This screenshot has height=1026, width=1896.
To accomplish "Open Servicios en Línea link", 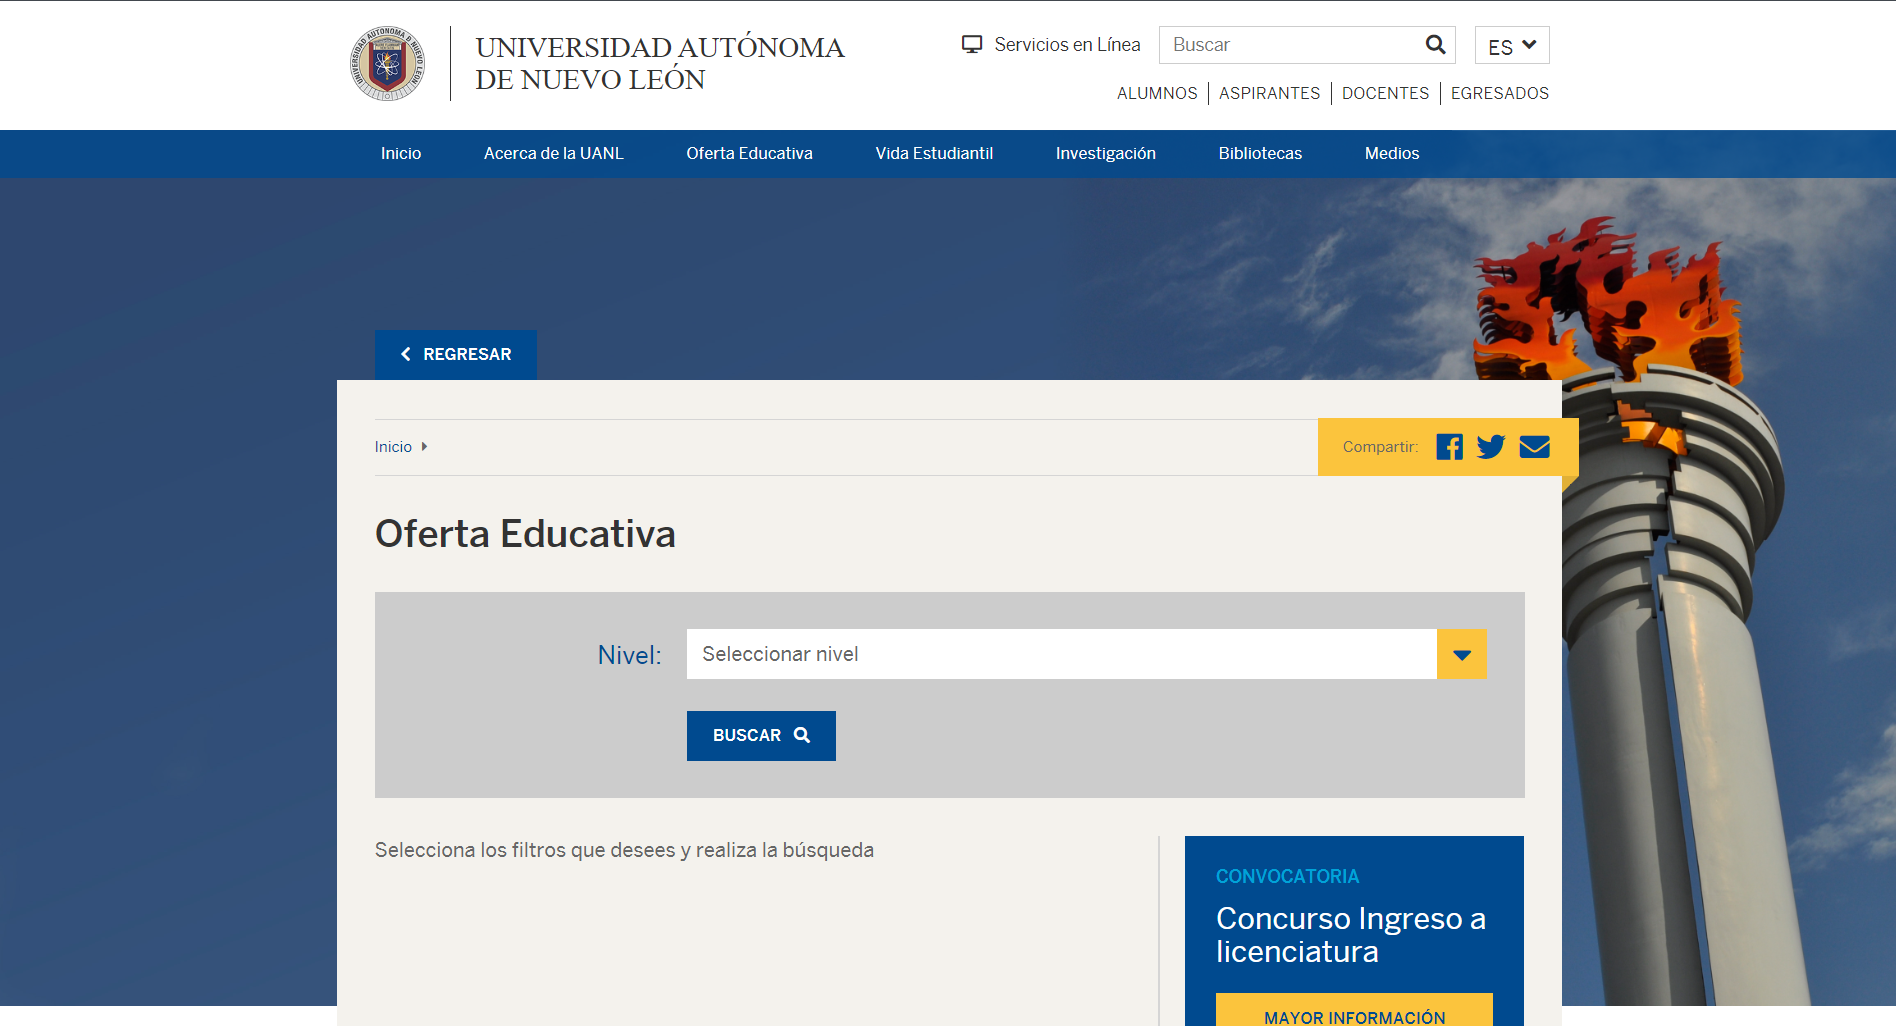I will coord(1067,45).
